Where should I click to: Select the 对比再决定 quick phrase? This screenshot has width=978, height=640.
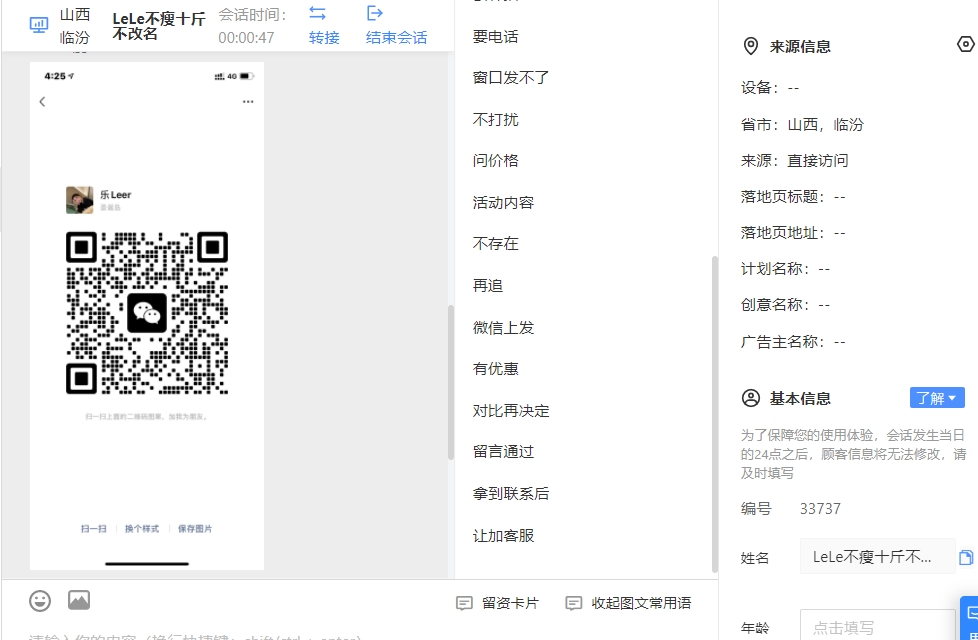pos(511,410)
